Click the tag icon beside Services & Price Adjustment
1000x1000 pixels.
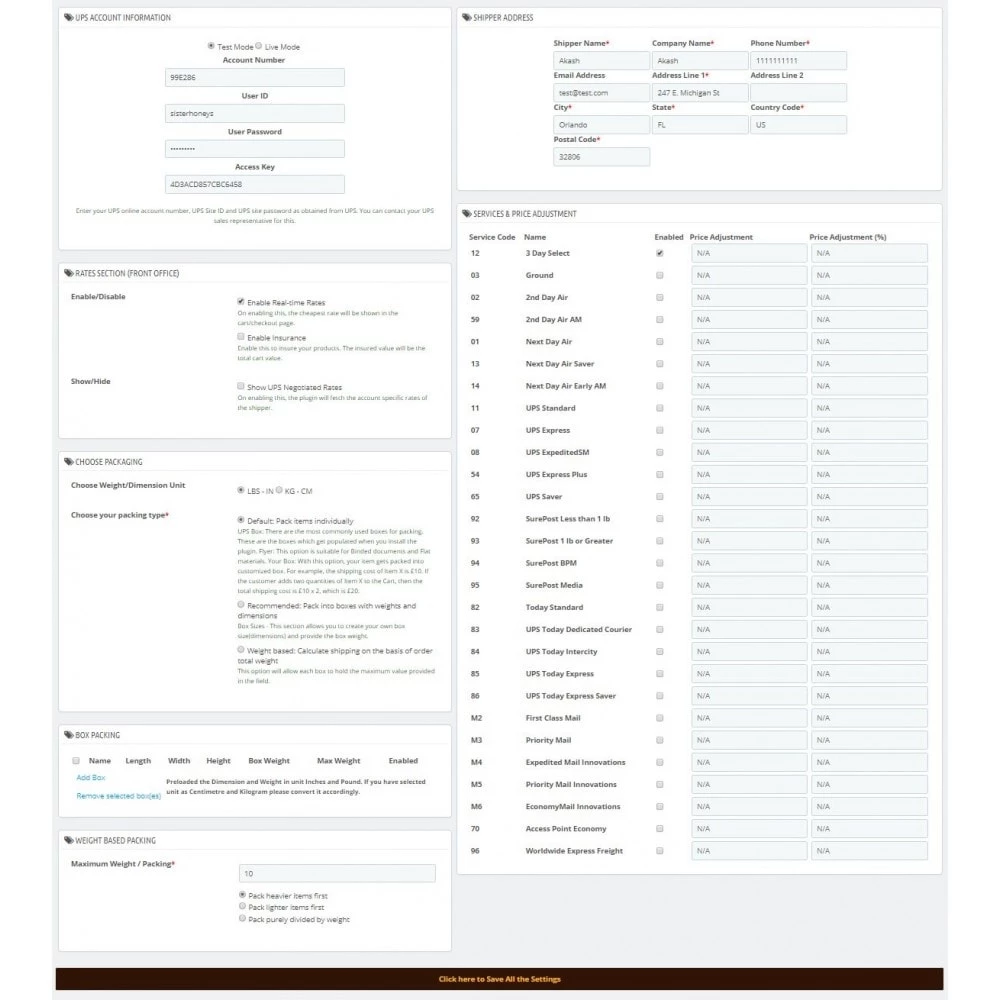[467, 214]
